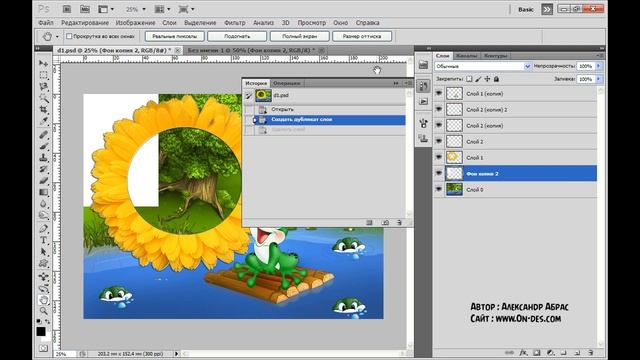Hide layer Слой 2 (копия) 2
This screenshot has width=640, height=360.
click(439, 109)
